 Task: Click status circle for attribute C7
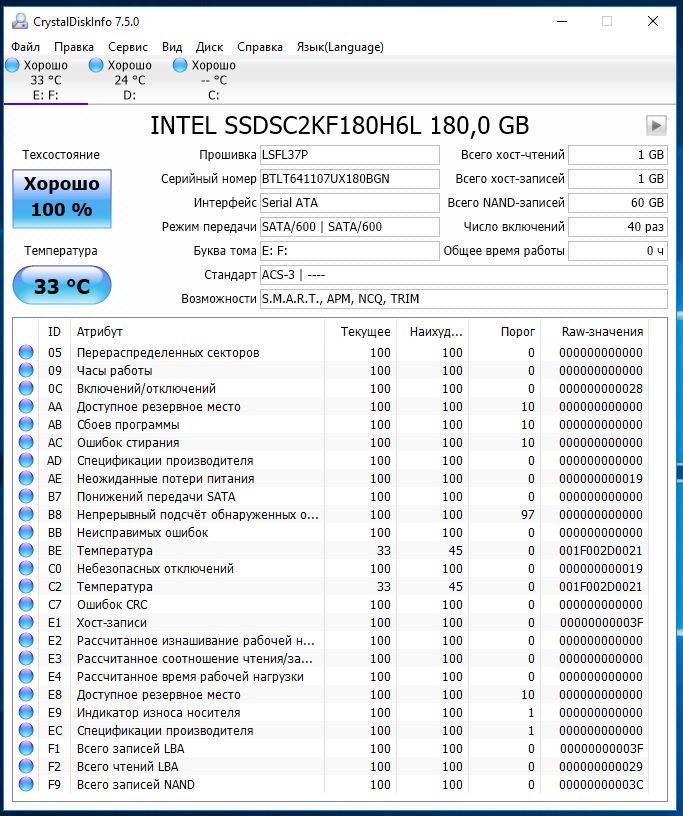pos(26,604)
